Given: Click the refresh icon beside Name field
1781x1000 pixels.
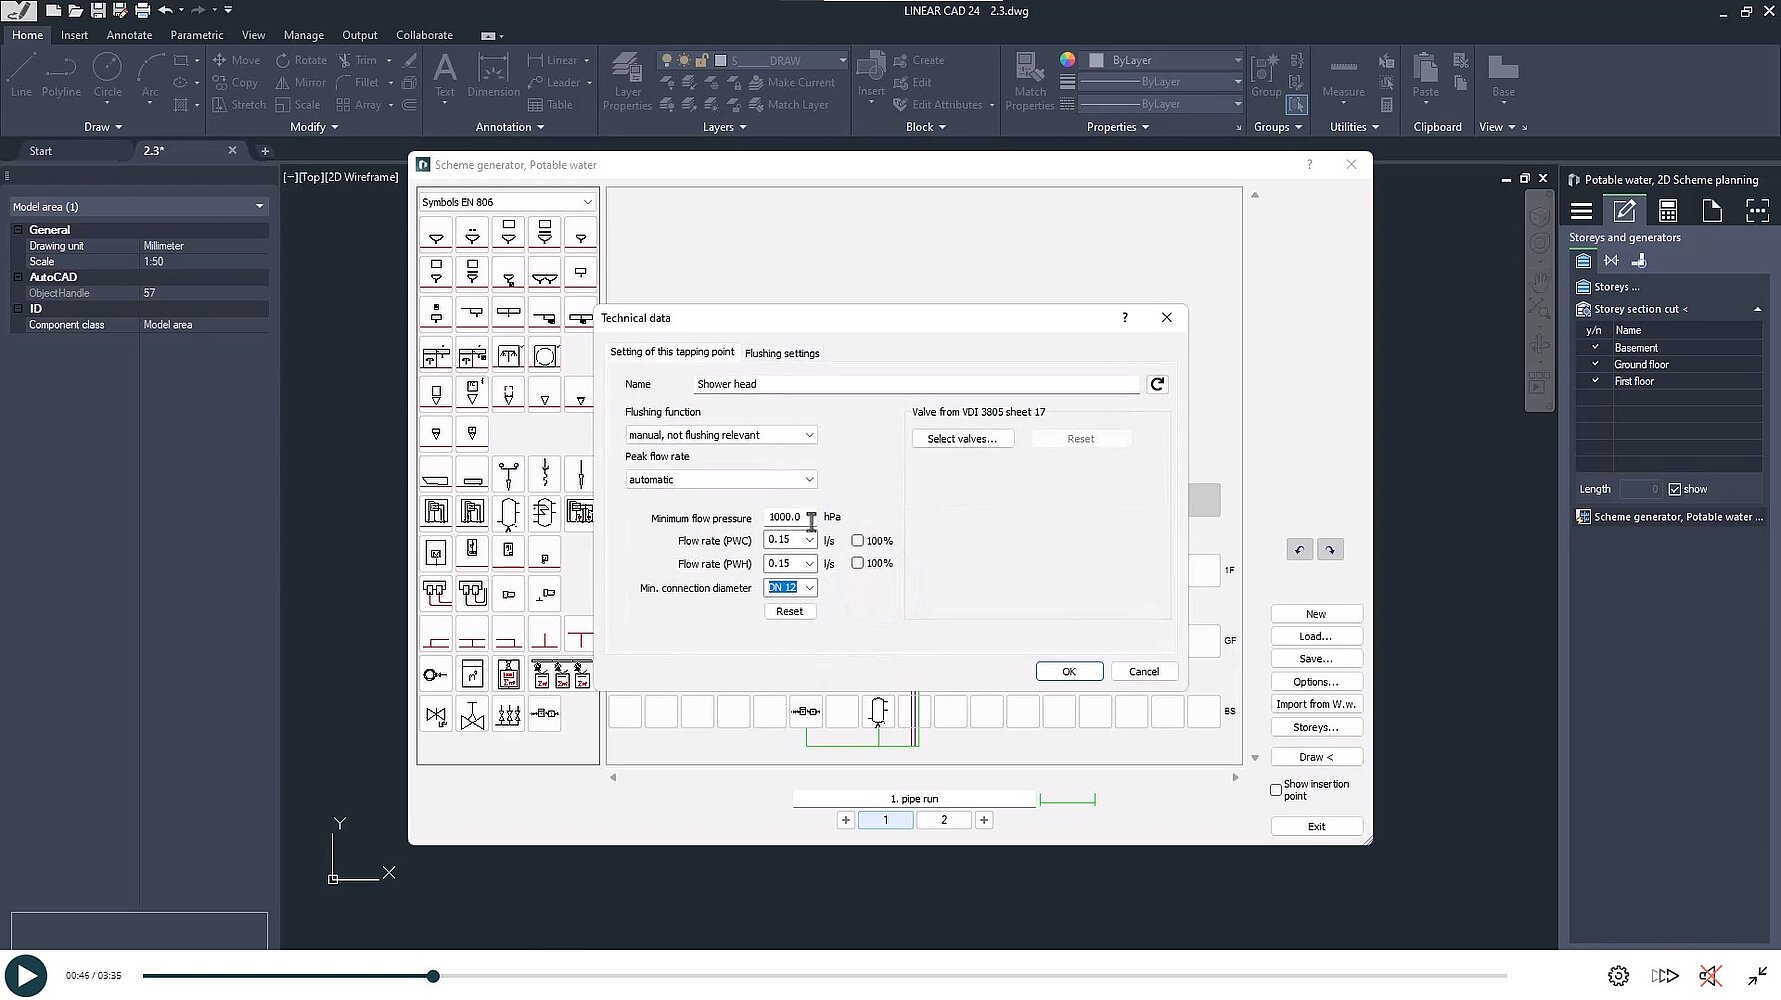Looking at the screenshot, I should [1157, 384].
